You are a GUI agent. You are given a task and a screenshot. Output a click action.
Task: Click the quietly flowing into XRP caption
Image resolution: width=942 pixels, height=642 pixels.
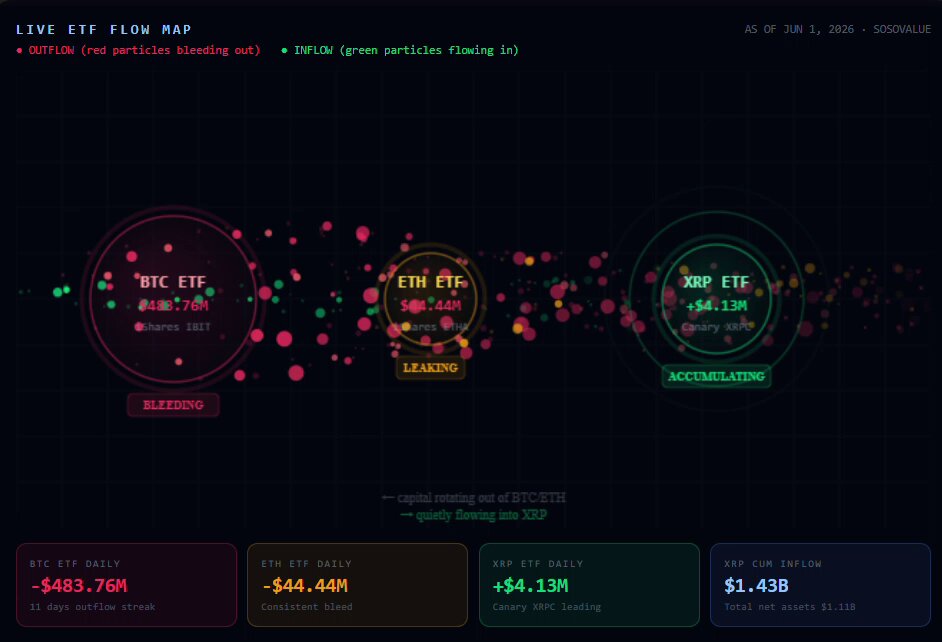coord(473,515)
